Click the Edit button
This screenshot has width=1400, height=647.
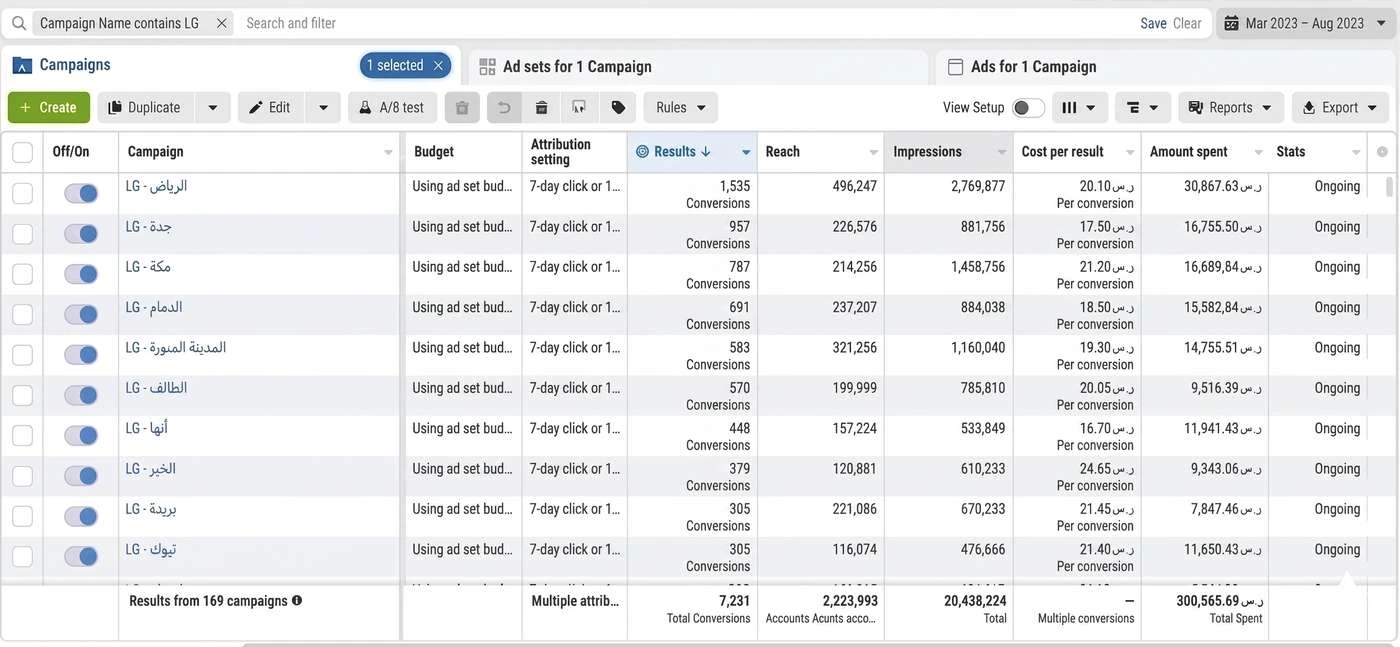(x=270, y=108)
